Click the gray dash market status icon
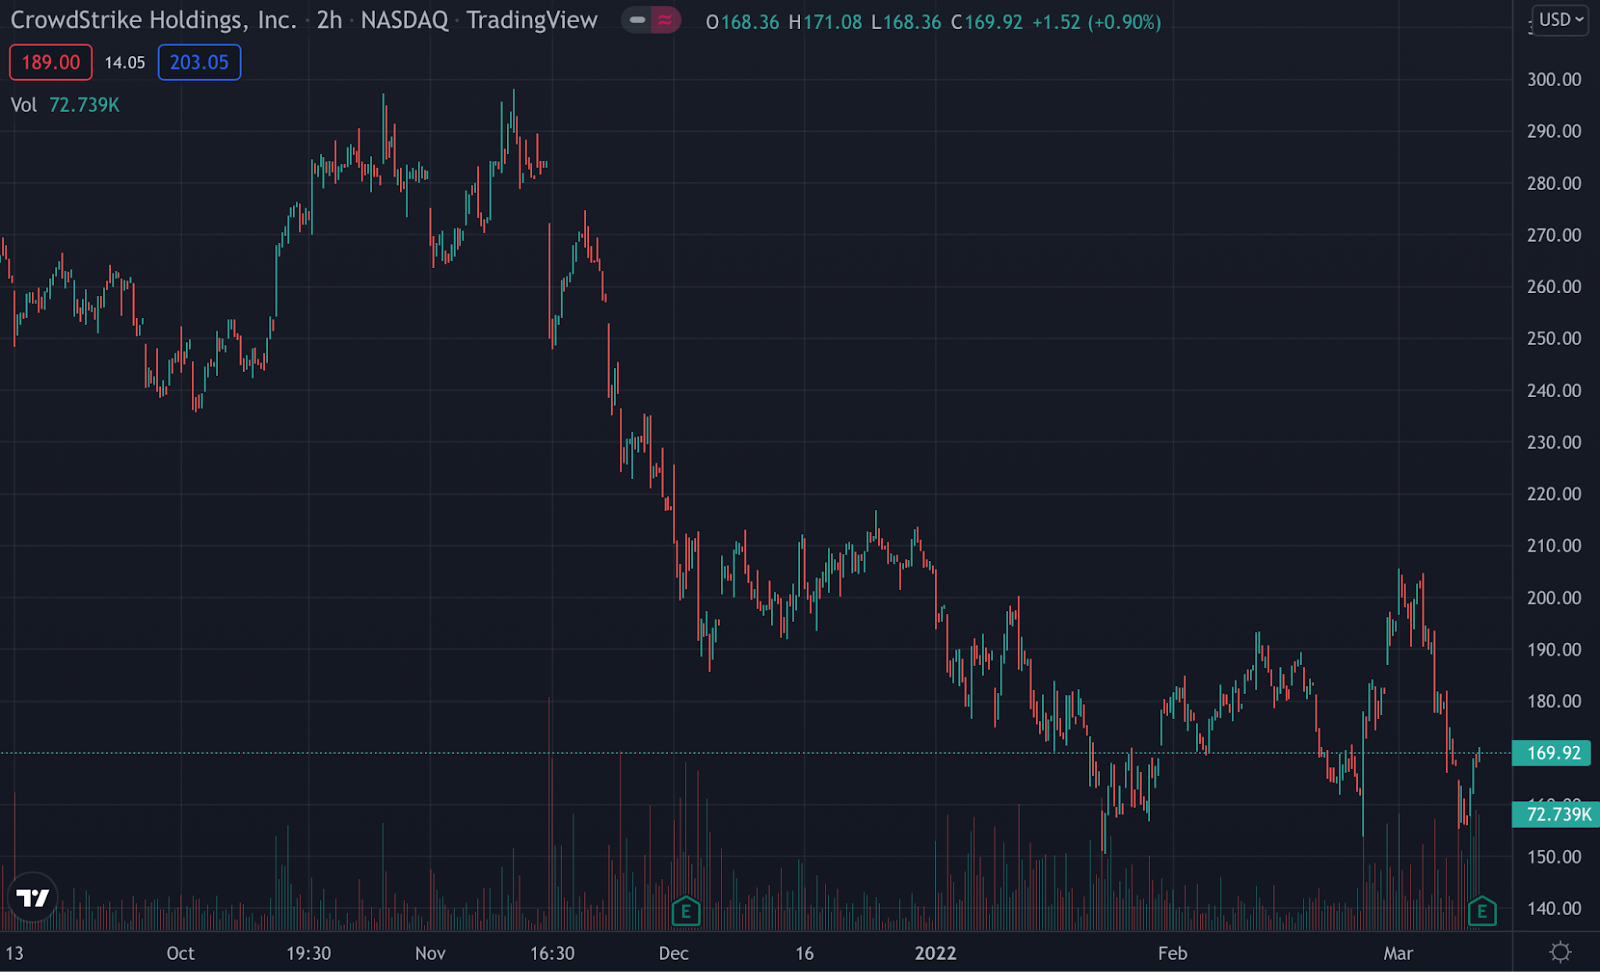This screenshot has height=972, width=1600. pos(637,20)
